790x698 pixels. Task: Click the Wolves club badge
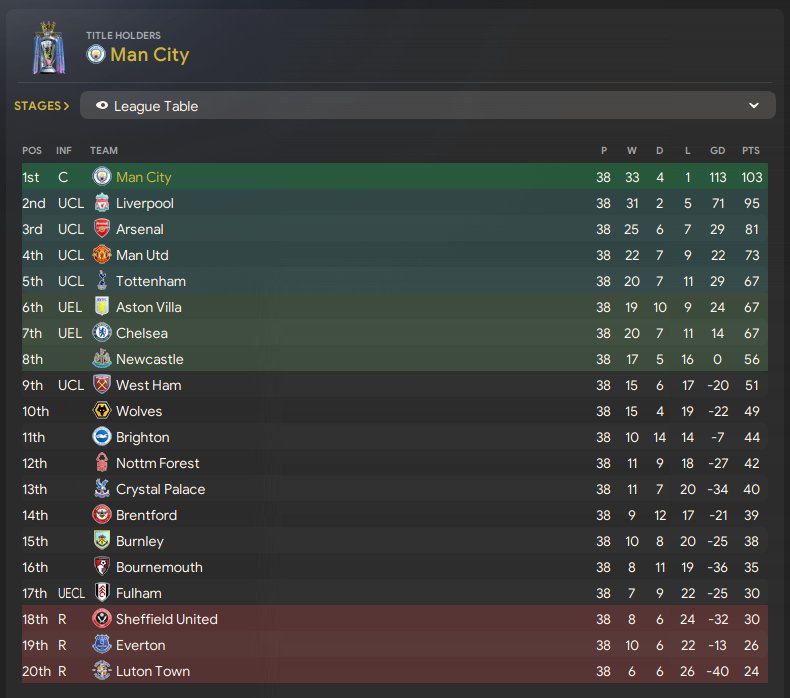102,411
